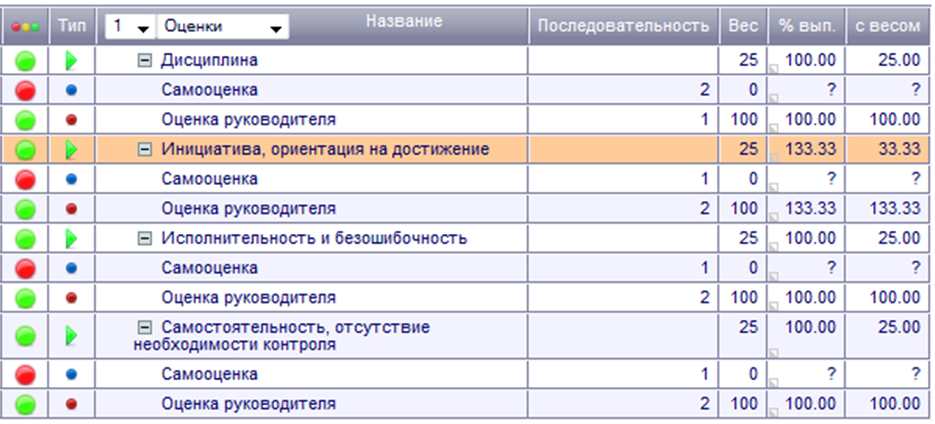The width and height of the screenshot is (935, 424).
Task: Click the Вес column header
Action: click(742, 26)
